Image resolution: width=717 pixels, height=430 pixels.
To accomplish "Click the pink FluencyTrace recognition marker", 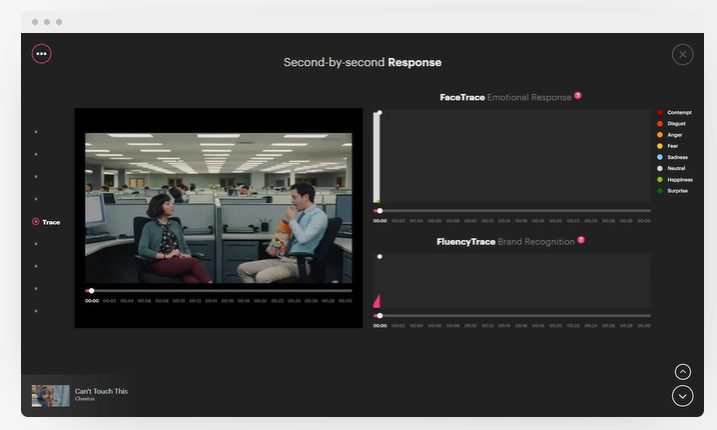I will click(377, 301).
